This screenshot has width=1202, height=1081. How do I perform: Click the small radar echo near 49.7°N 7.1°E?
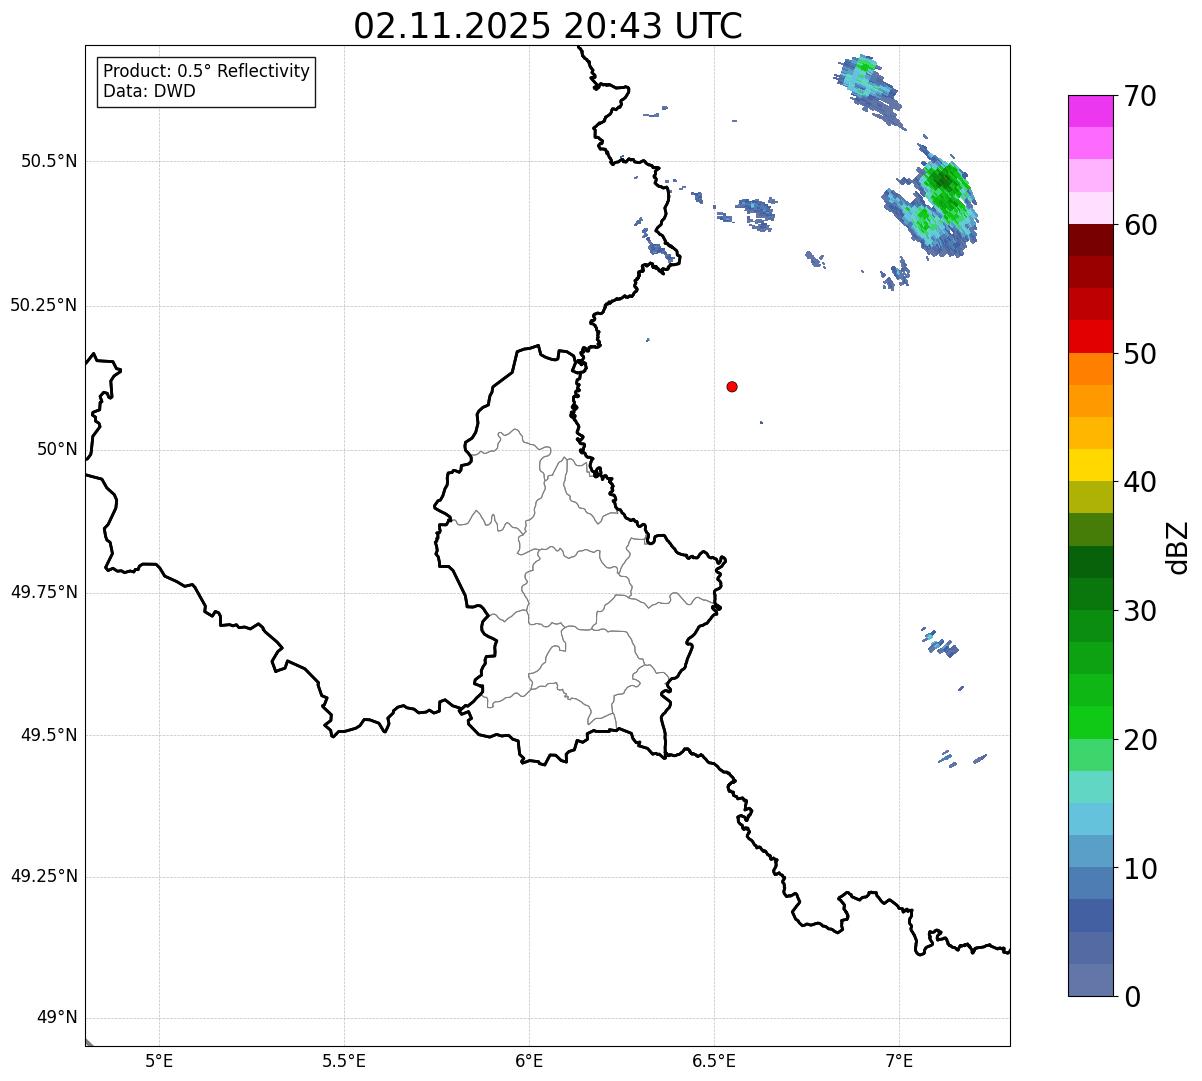coord(940,641)
